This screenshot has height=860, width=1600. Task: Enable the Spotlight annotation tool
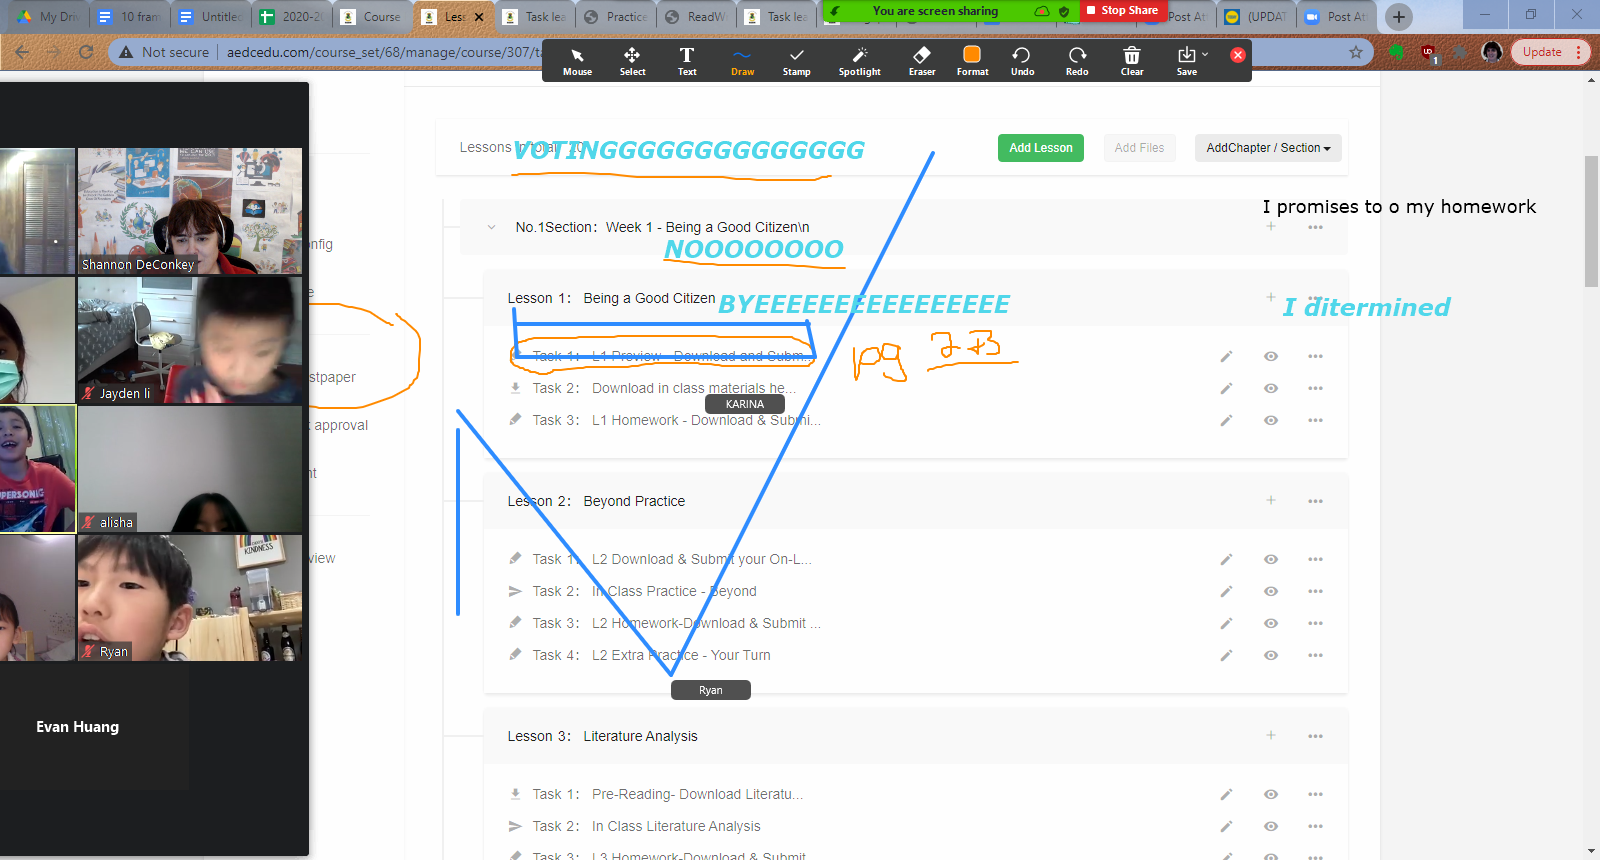[x=859, y=61]
